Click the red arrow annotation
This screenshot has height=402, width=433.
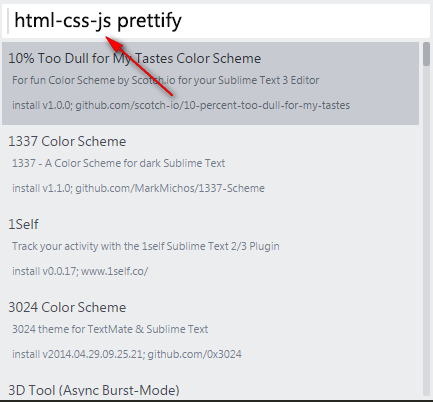pyautogui.click(x=139, y=65)
